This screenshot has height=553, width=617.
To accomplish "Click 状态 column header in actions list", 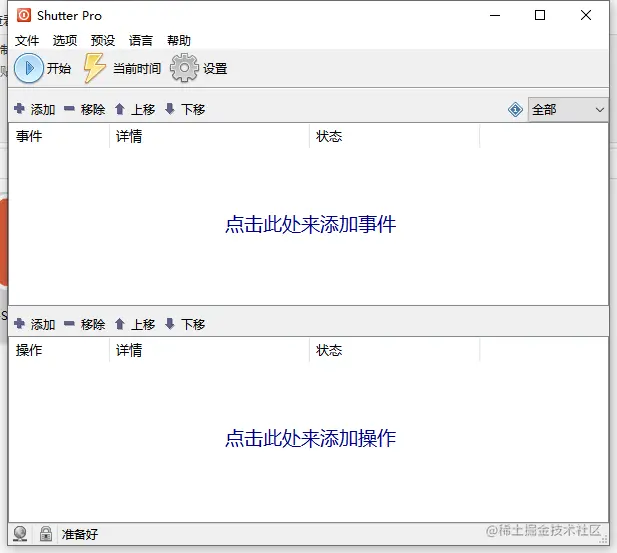I will pos(395,350).
